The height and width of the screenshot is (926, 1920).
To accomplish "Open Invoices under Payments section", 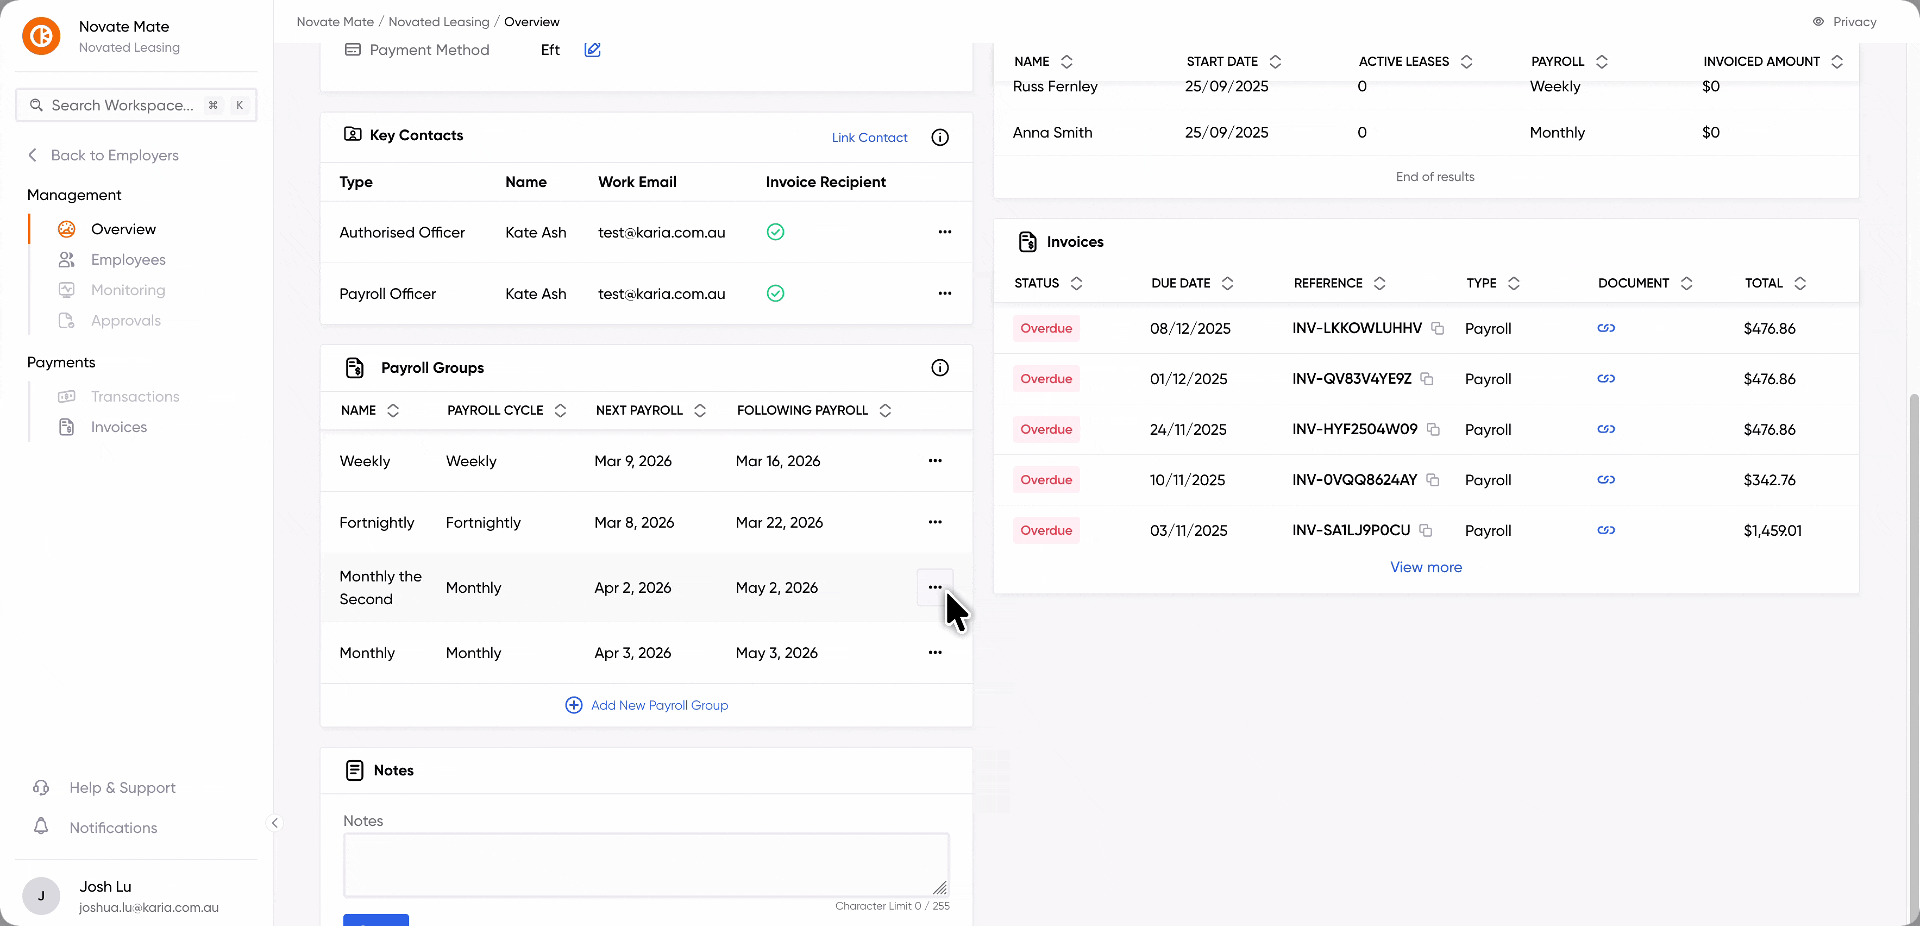I will (x=118, y=427).
